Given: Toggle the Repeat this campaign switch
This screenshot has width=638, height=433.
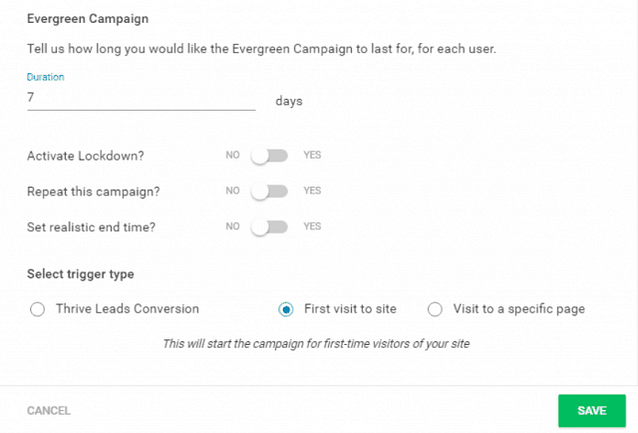Looking at the screenshot, I should (x=269, y=191).
